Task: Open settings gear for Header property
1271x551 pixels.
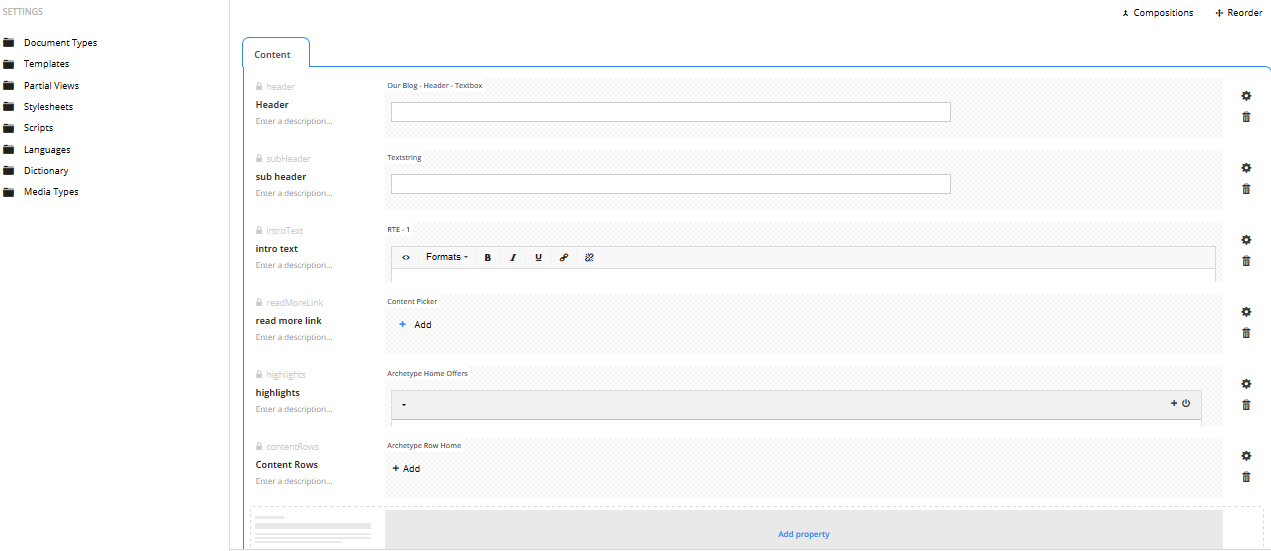Action: (1246, 96)
